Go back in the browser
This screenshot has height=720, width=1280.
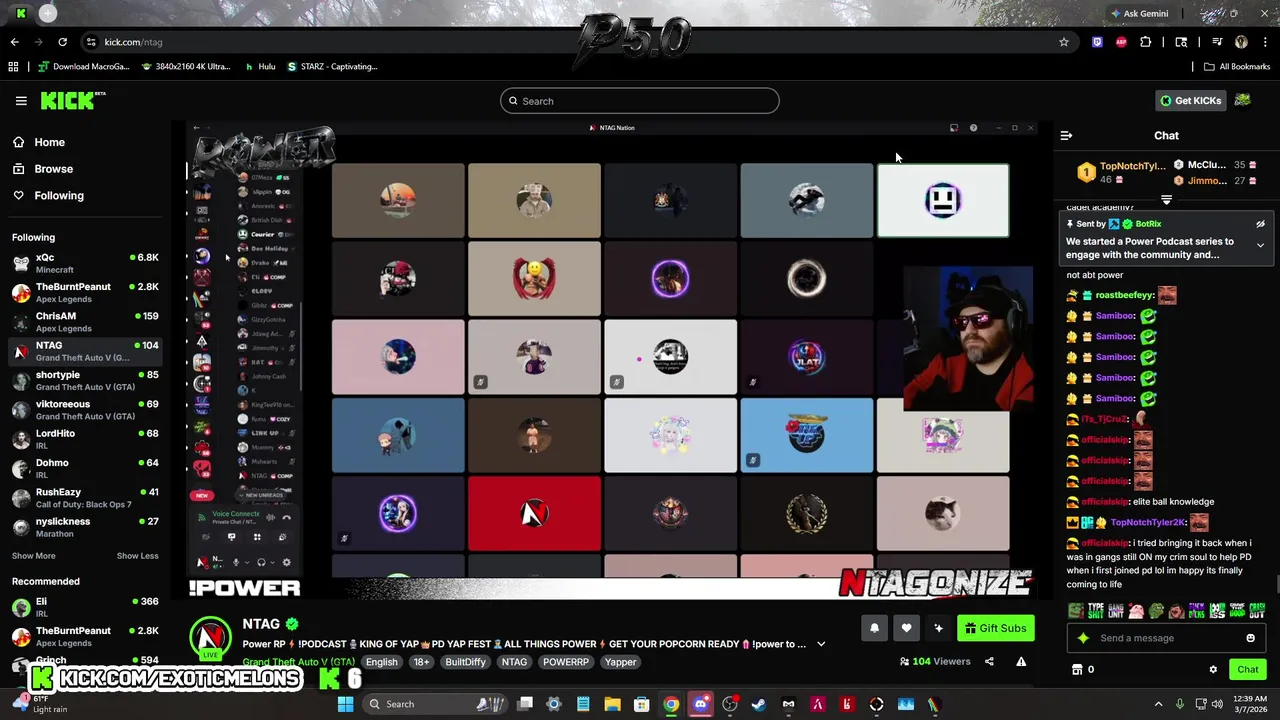coord(14,42)
